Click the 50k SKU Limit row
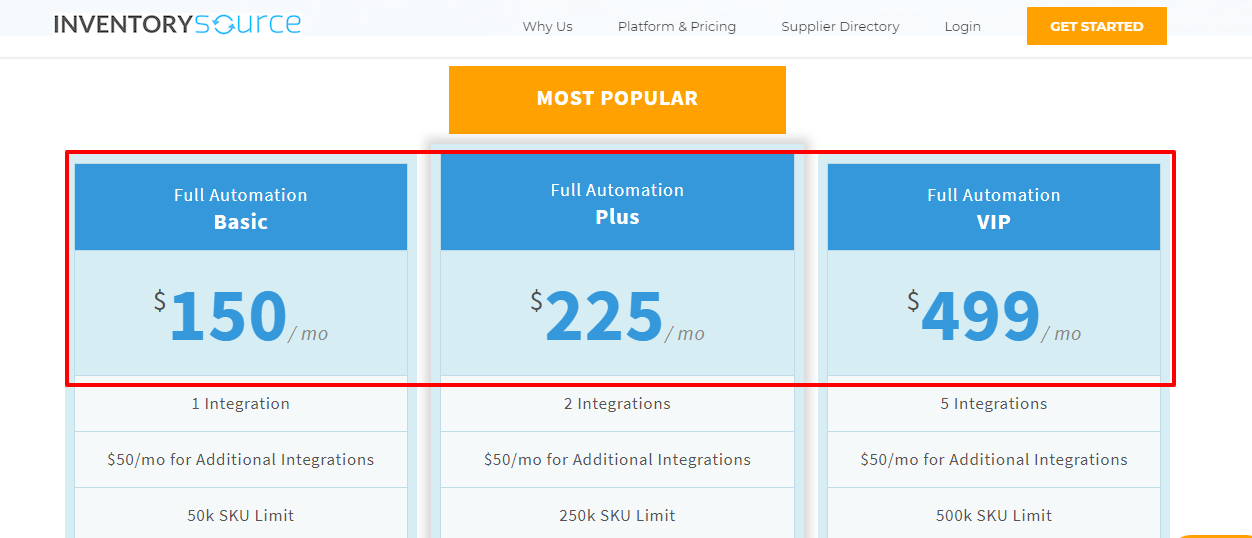 241,516
